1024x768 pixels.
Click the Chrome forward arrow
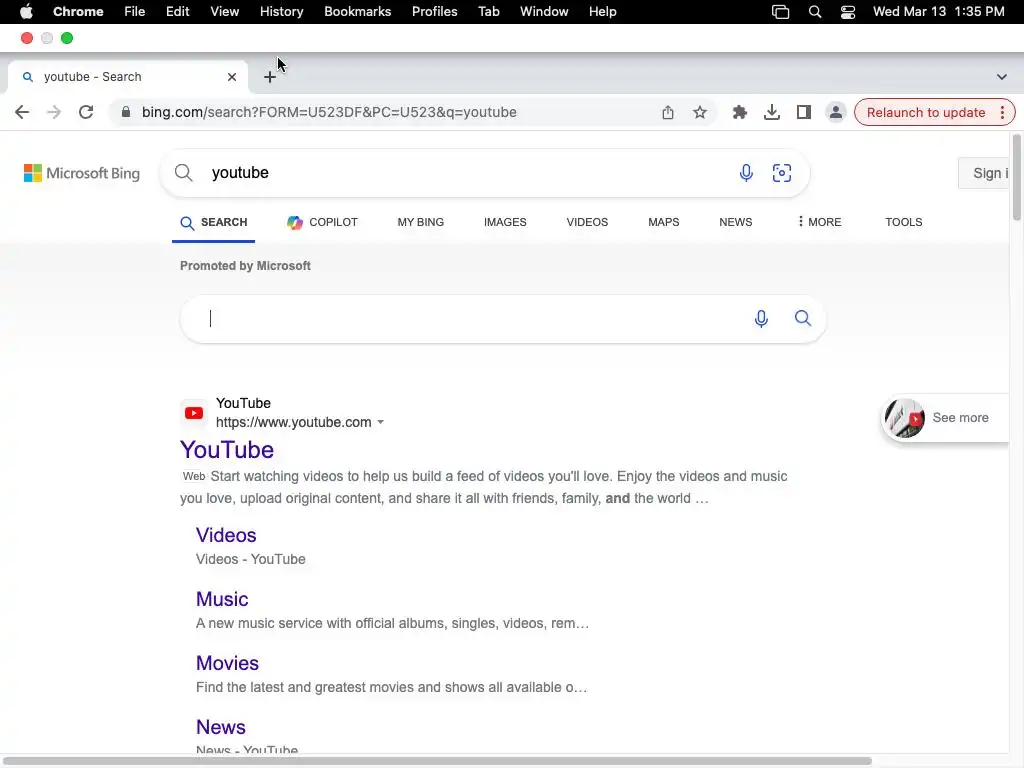[54, 112]
